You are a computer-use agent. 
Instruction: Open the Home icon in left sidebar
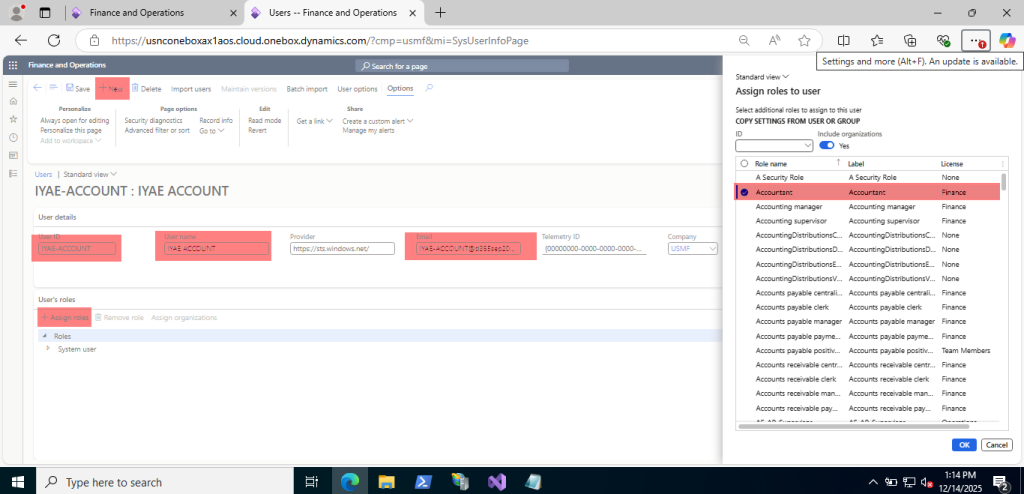13,102
